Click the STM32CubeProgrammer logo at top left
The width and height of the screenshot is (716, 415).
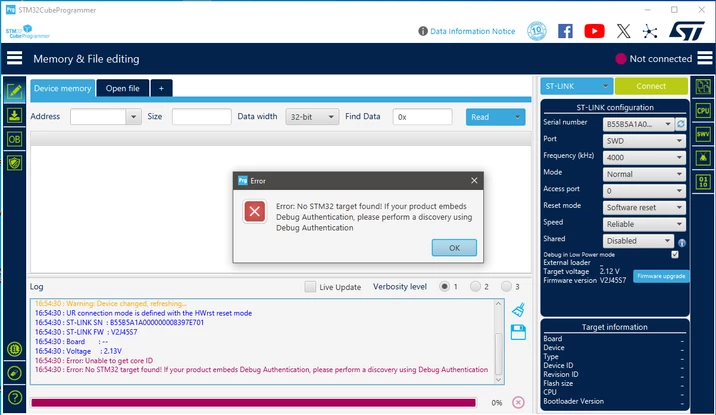27,32
